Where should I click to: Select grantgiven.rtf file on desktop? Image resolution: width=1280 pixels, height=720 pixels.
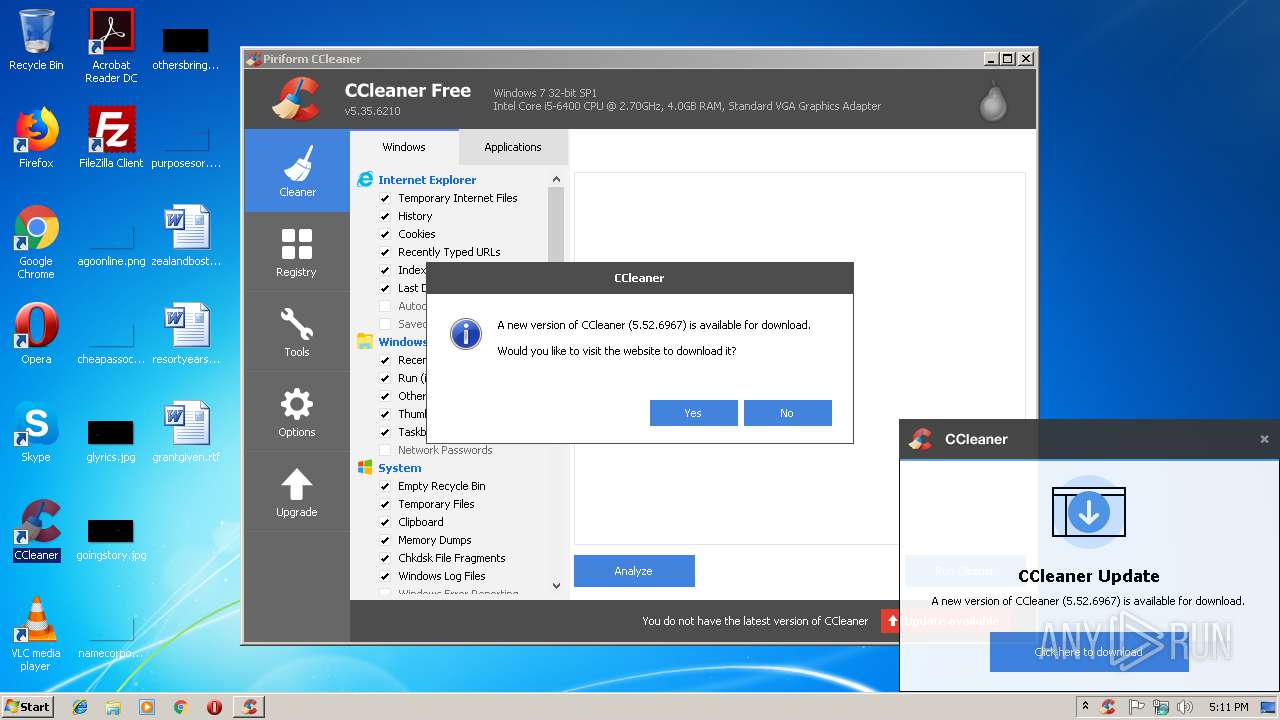(x=186, y=432)
